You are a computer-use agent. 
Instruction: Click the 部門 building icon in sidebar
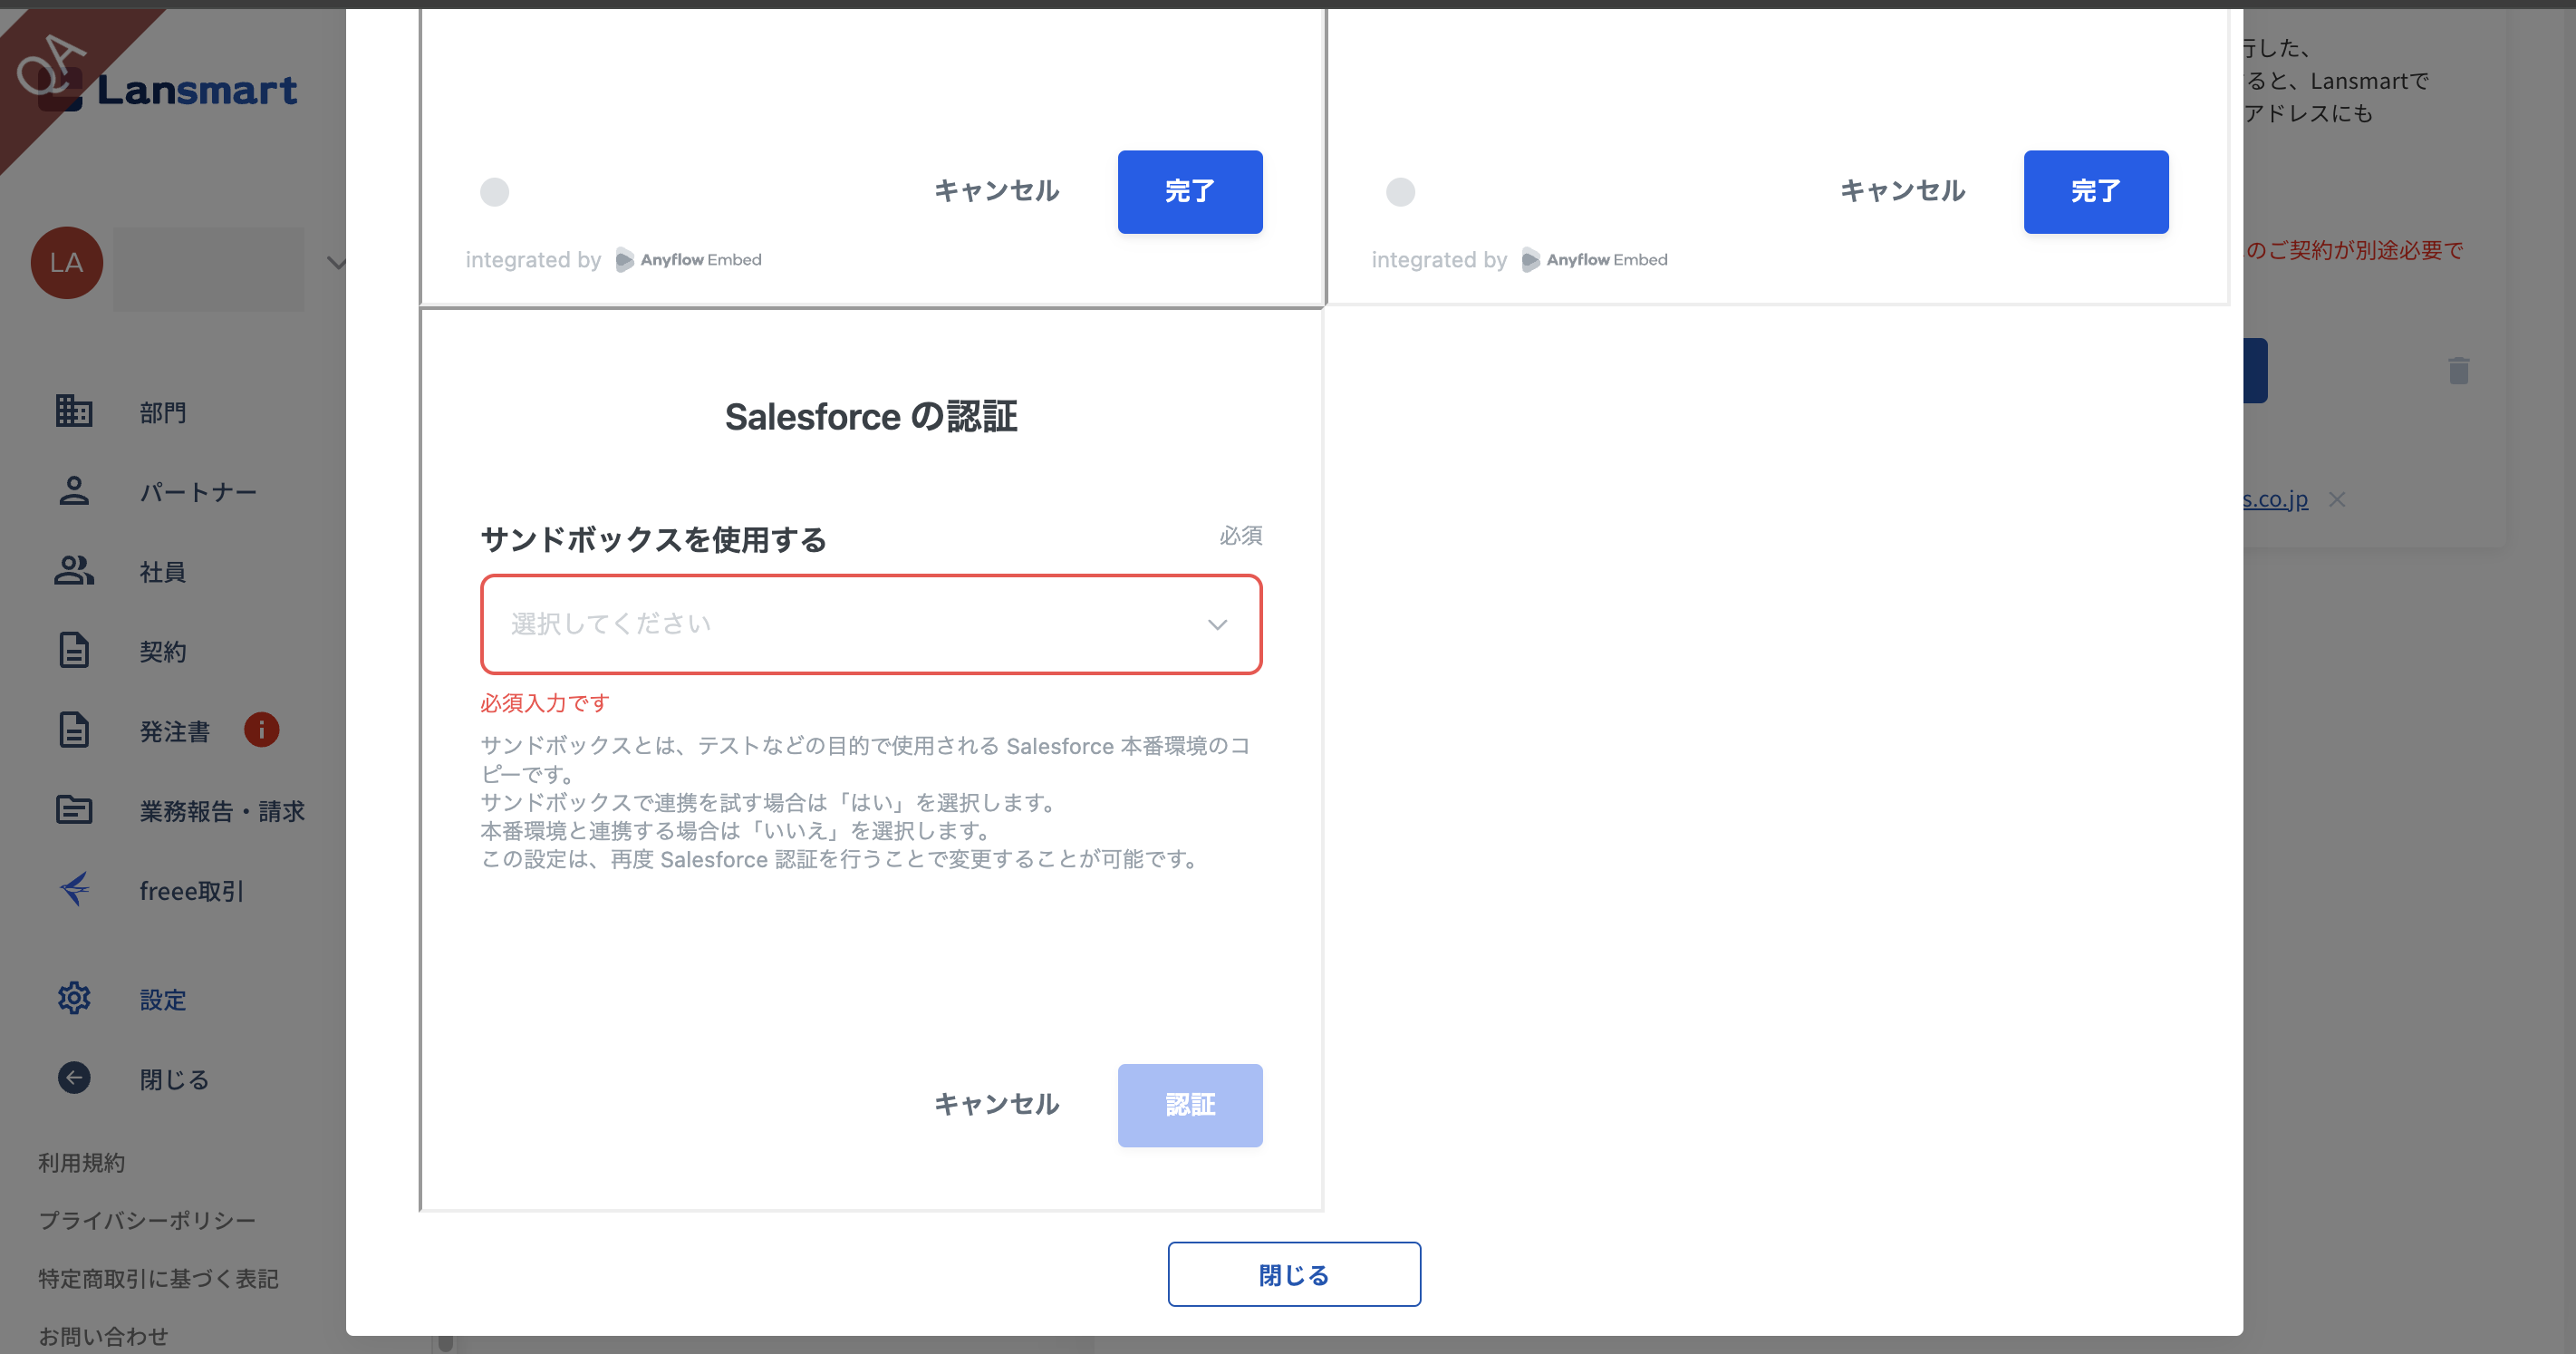pyautogui.click(x=73, y=411)
